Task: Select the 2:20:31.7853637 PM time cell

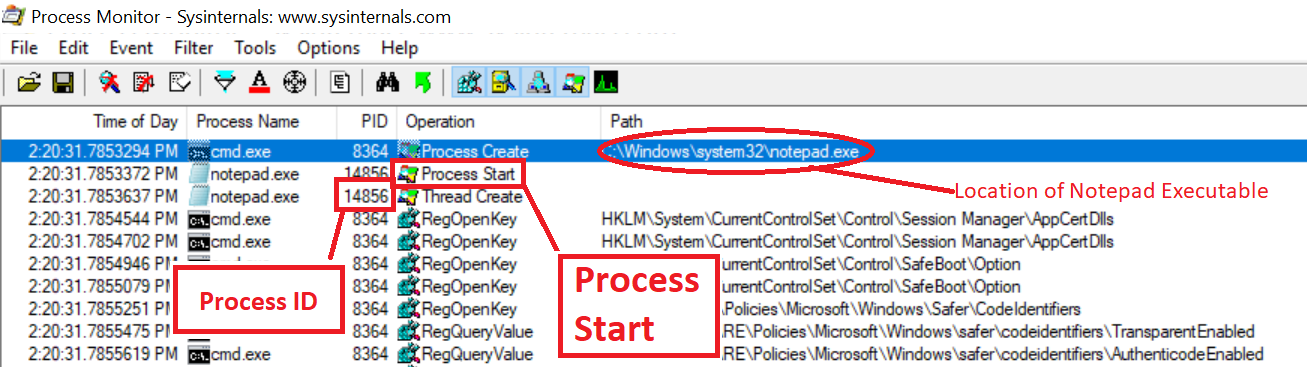Action: (104, 197)
